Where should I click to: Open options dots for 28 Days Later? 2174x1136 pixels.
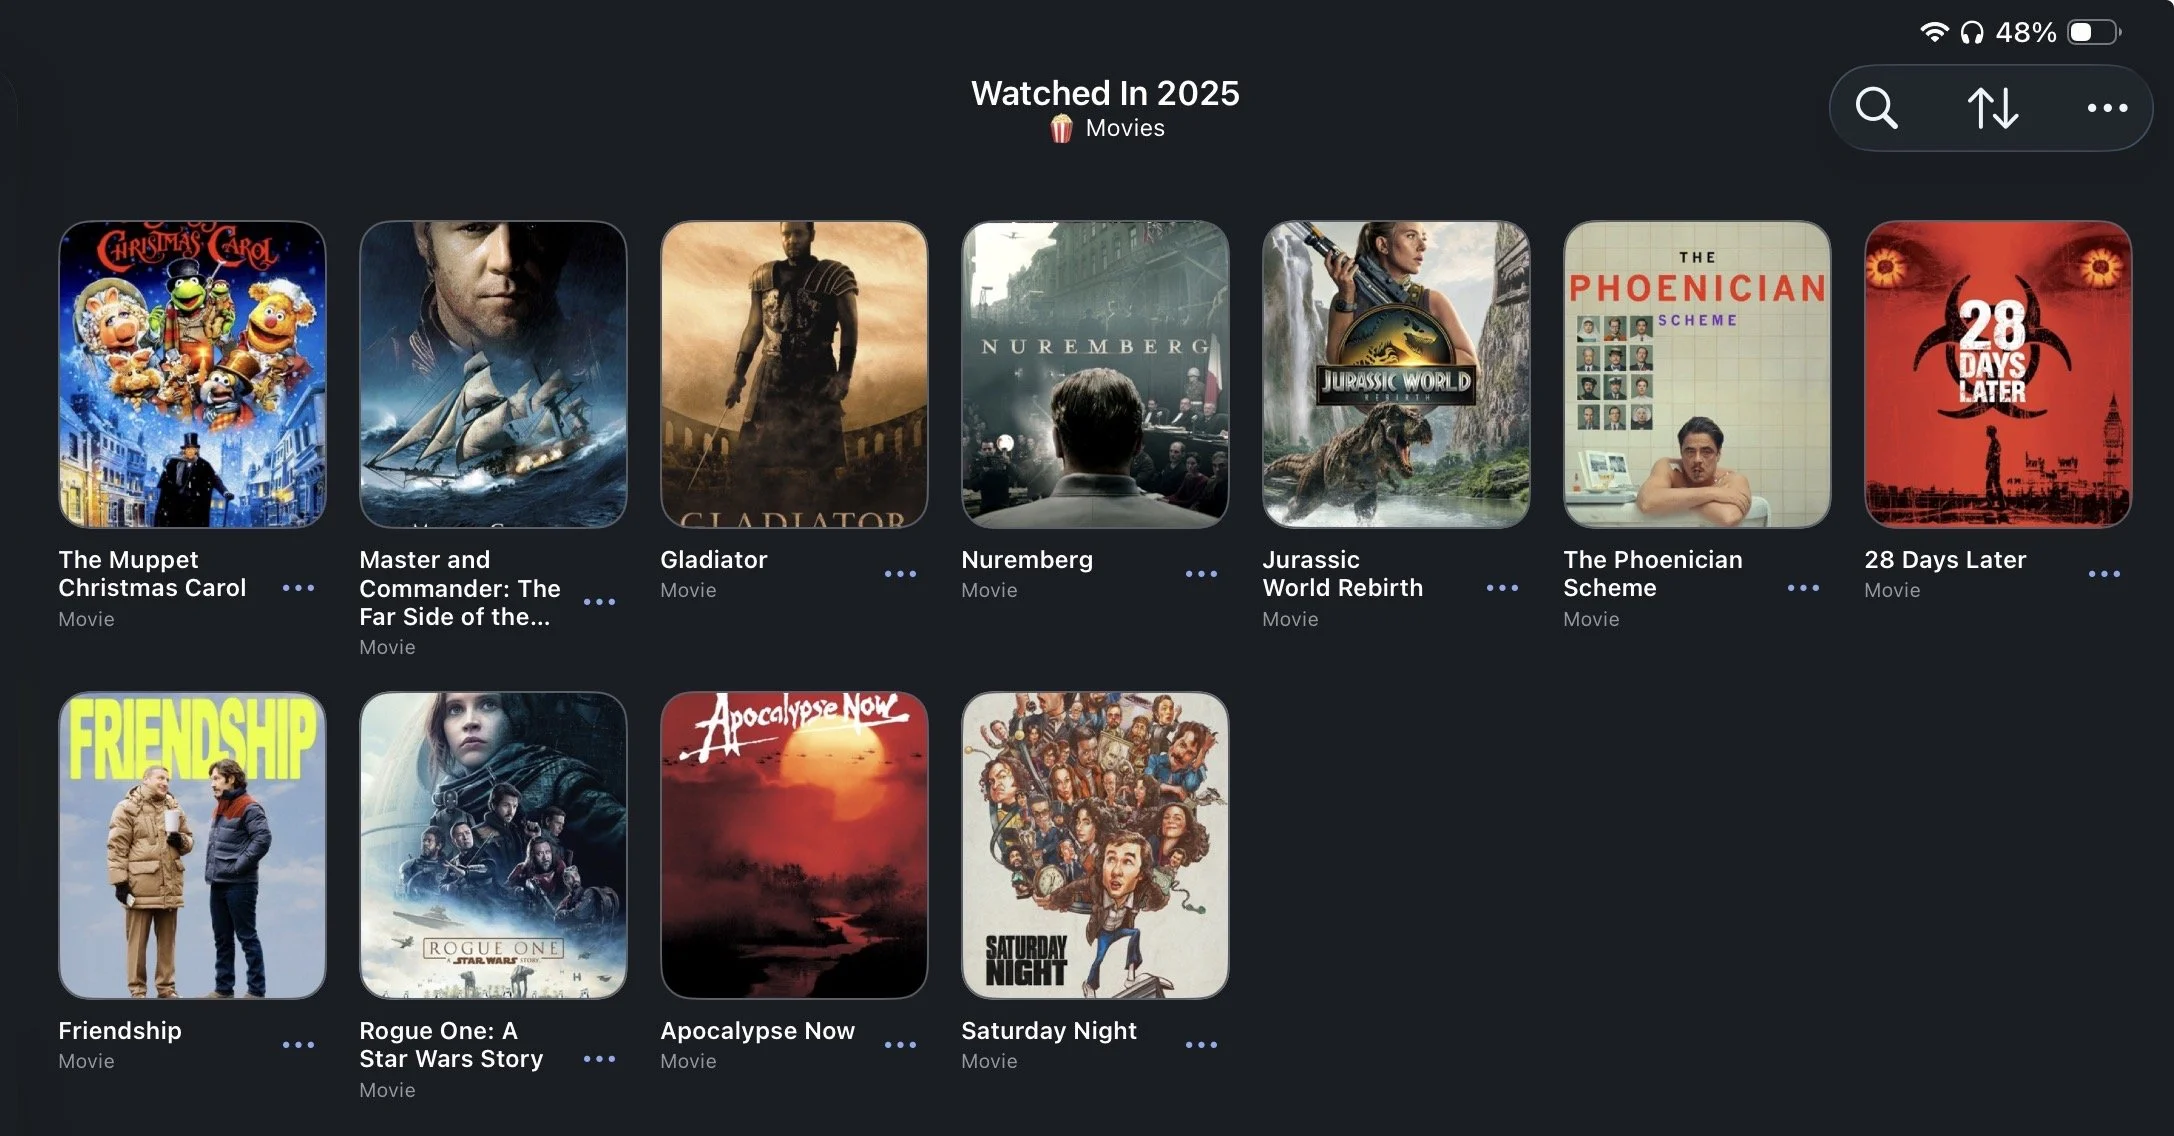[x=2104, y=574]
